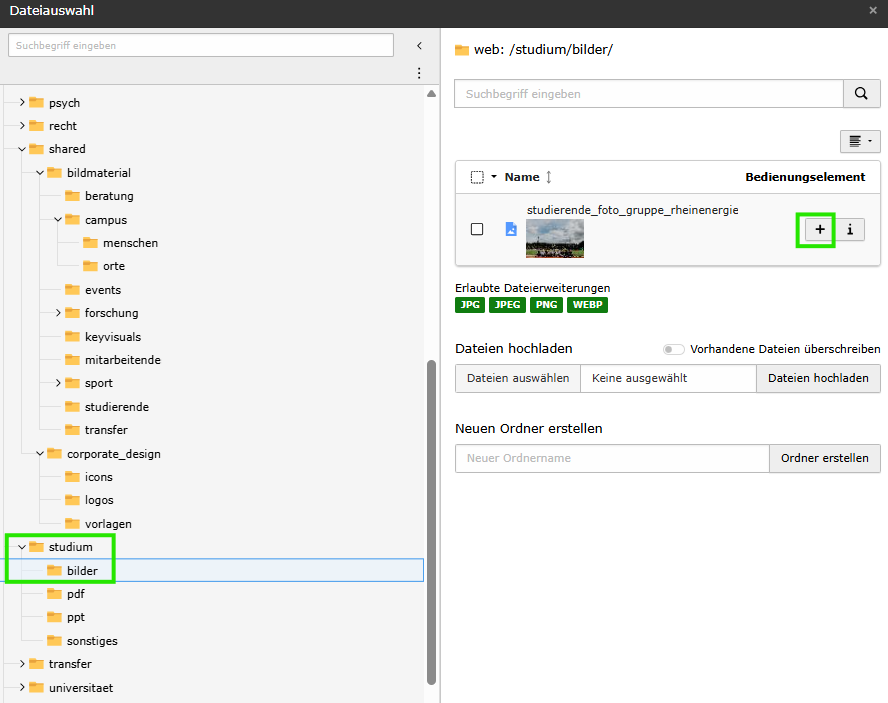
Task: Collapse the corporate_design folder
Action: point(41,453)
